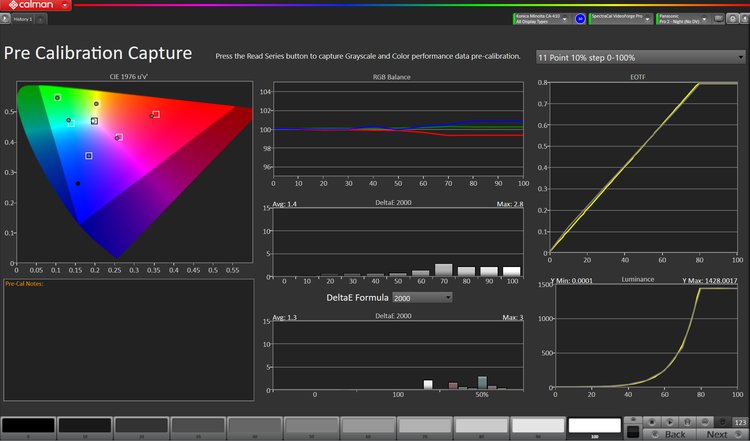This screenshot has height=441, width=750.
Task: Click the 123 numeric display icon
Action: 740,422
